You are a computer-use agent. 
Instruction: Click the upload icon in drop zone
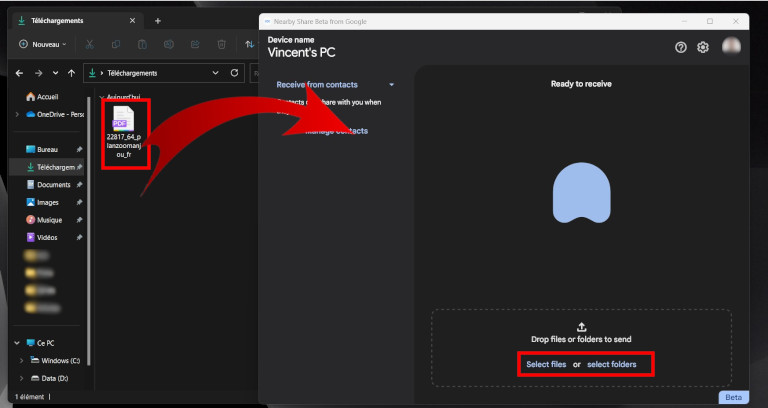tap(581, 326)
